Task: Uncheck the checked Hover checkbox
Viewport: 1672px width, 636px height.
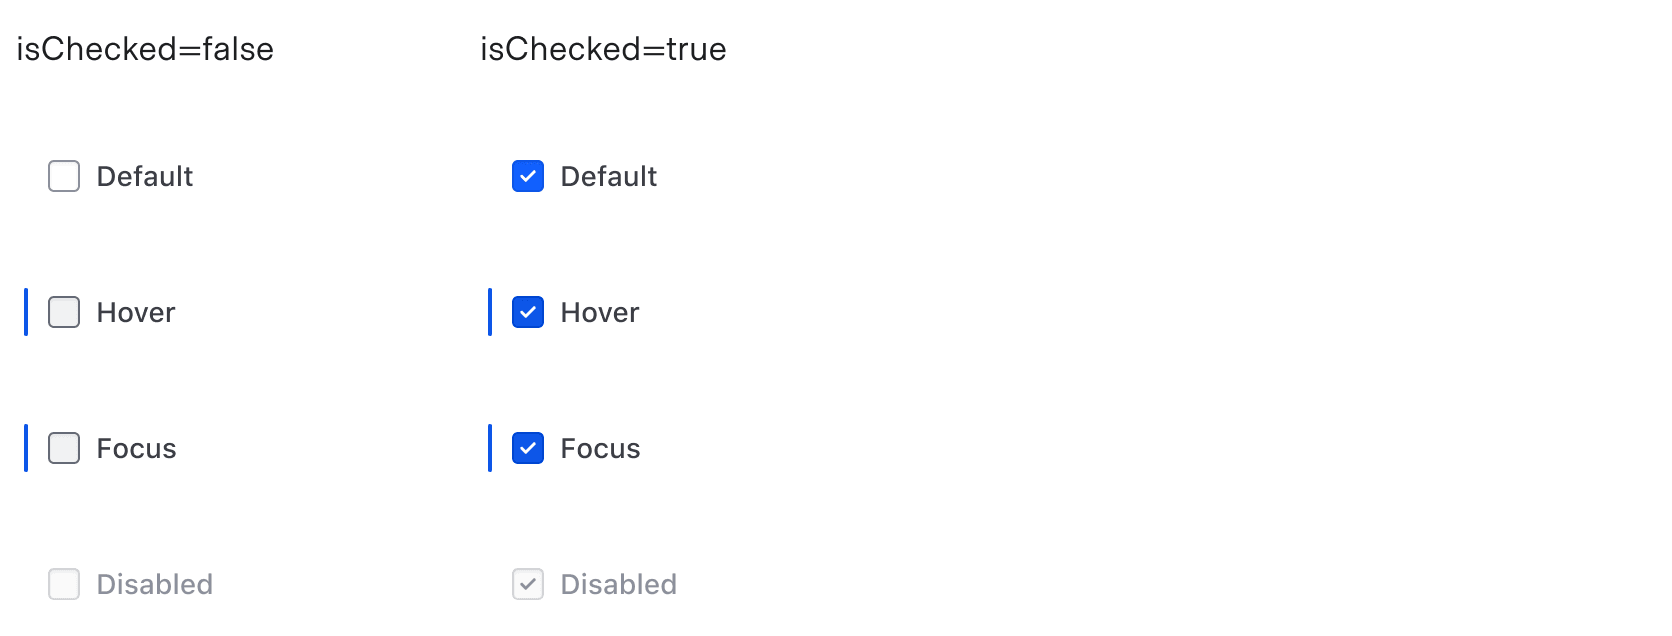Action: click(527, 312)
